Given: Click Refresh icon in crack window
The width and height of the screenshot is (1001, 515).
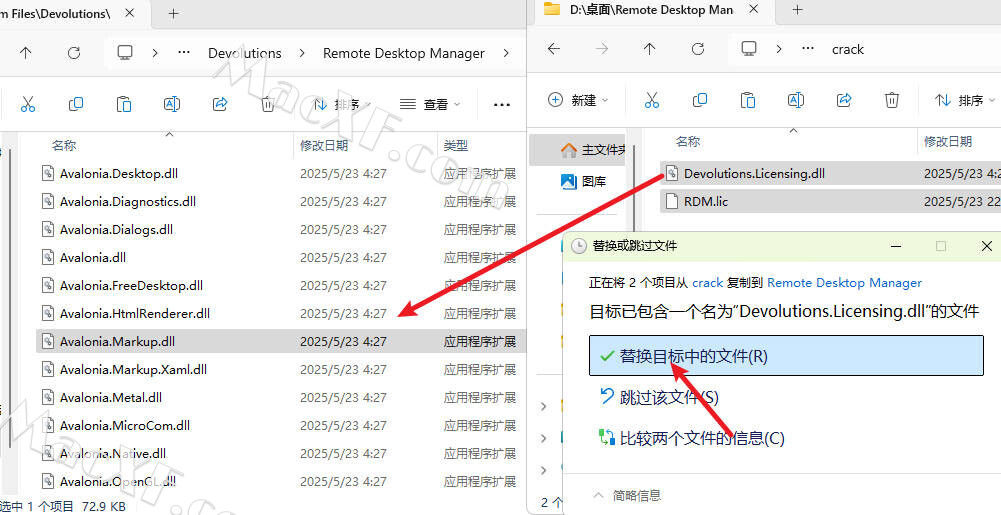Looking at the screenshot, I should [698, 49].
